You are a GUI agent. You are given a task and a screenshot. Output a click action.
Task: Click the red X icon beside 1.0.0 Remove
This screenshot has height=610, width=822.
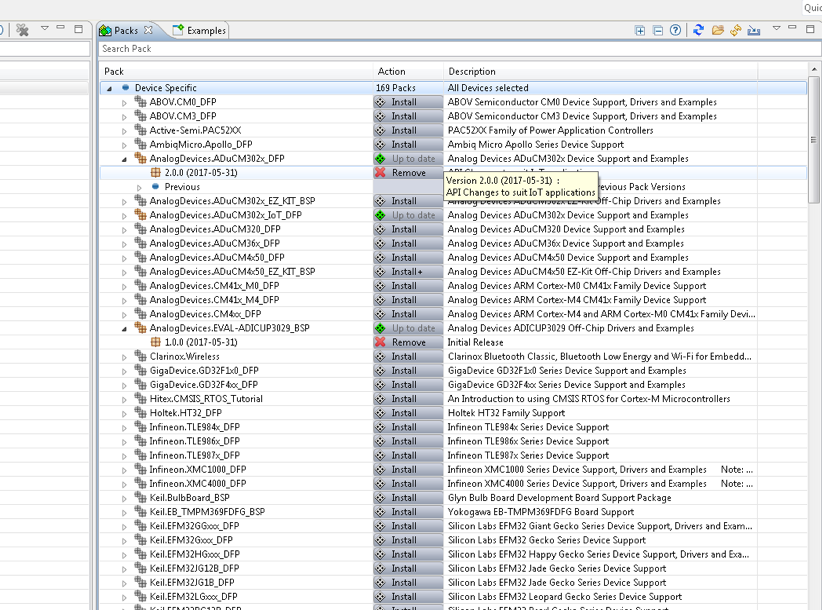click(380, 343)
